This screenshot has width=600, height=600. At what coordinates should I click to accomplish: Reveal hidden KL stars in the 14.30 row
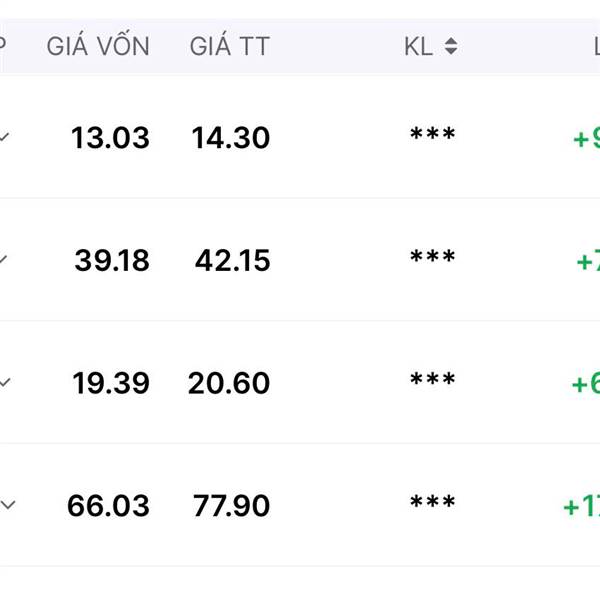pos(432,135)
